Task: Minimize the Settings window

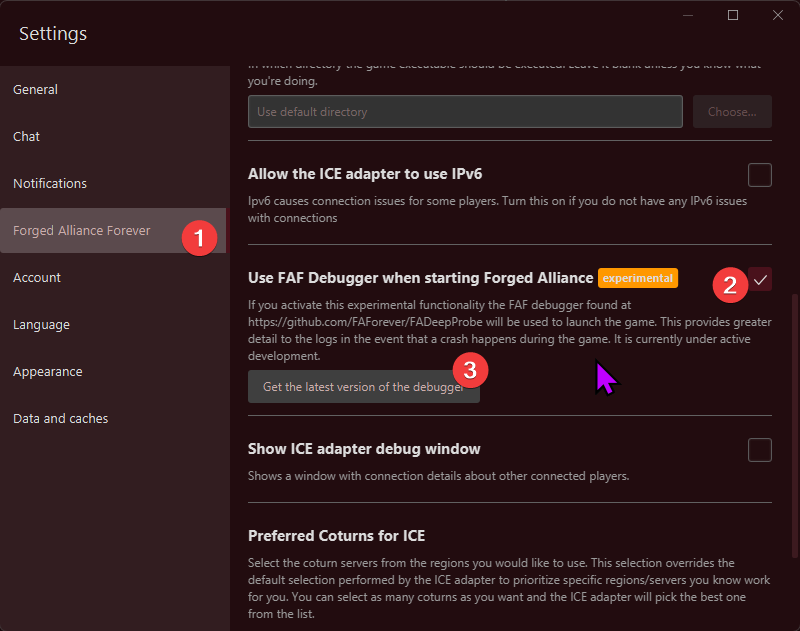Action: pos(688,15)
